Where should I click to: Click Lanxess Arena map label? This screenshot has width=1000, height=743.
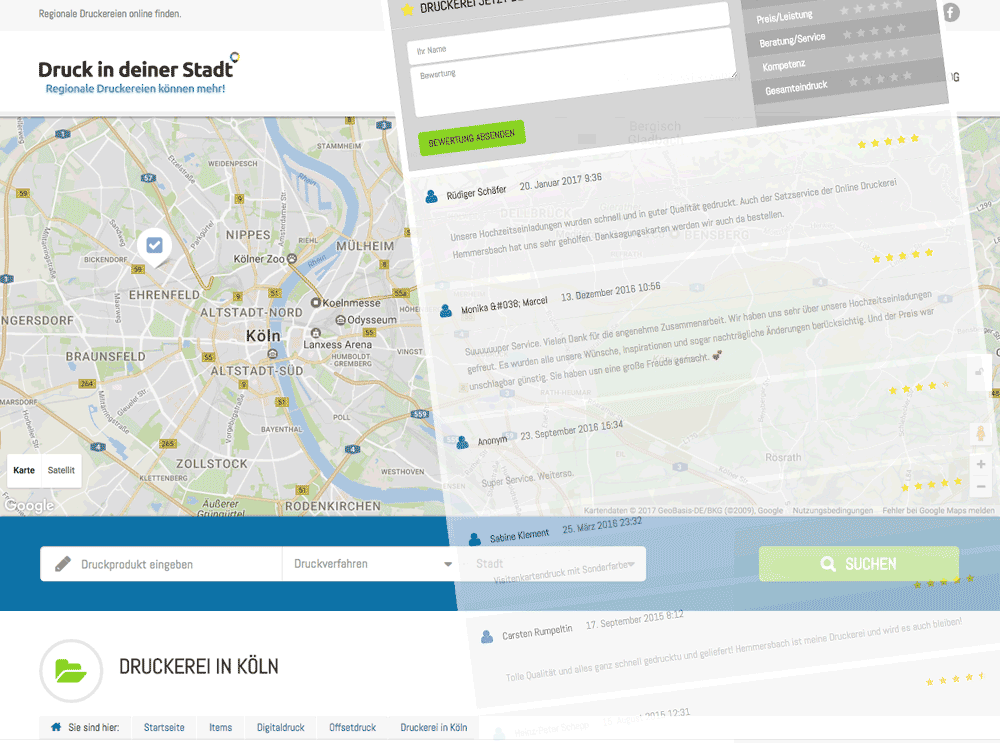337,340
